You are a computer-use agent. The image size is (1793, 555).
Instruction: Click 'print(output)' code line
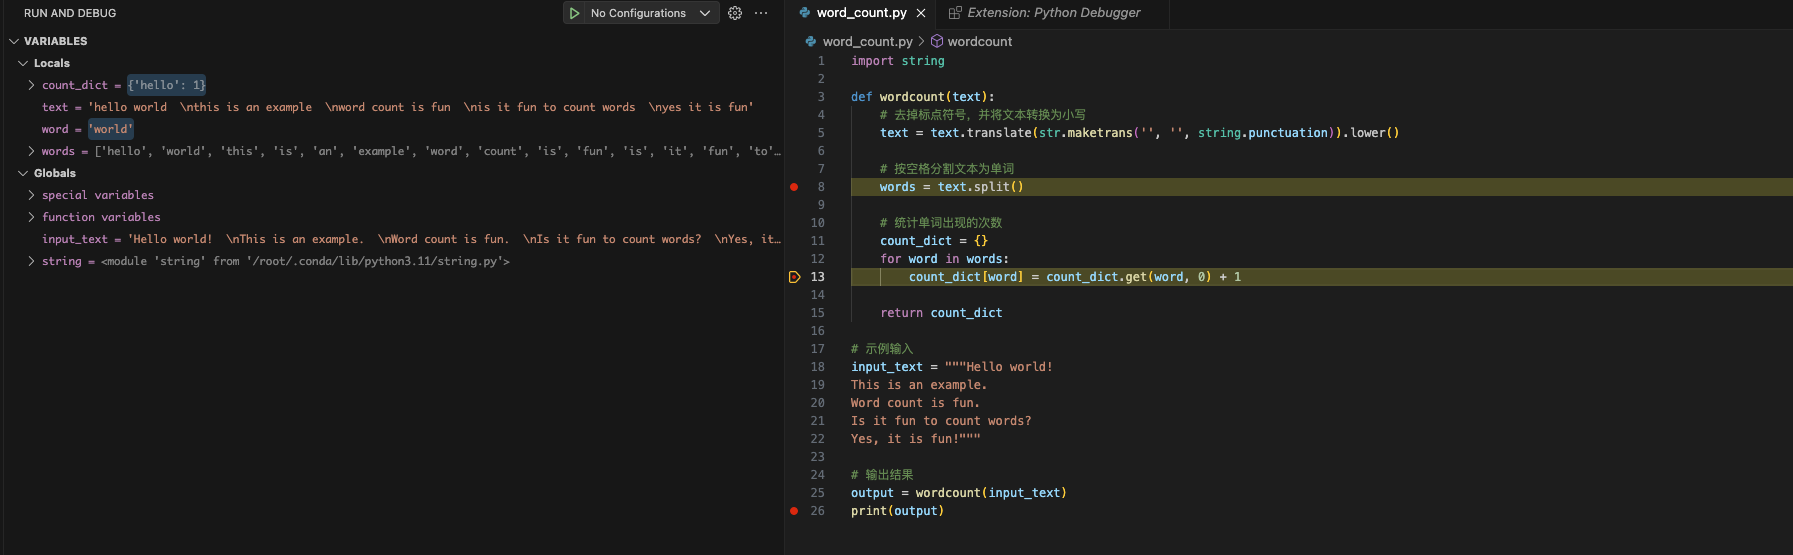897,511
